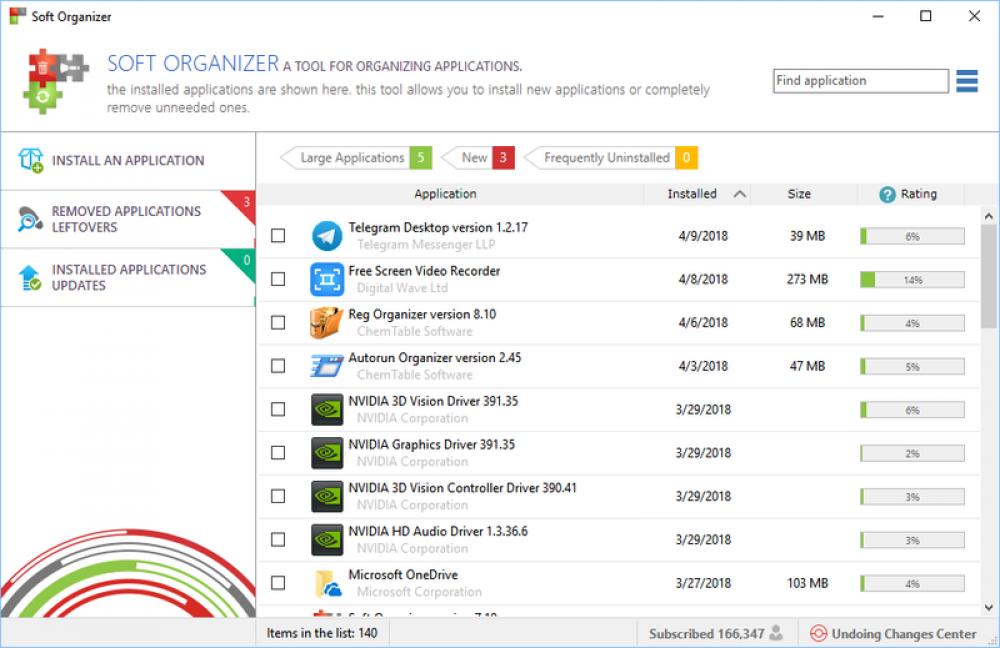
Task: Select the checkbox for Reg Organizer
Action: 277,322
